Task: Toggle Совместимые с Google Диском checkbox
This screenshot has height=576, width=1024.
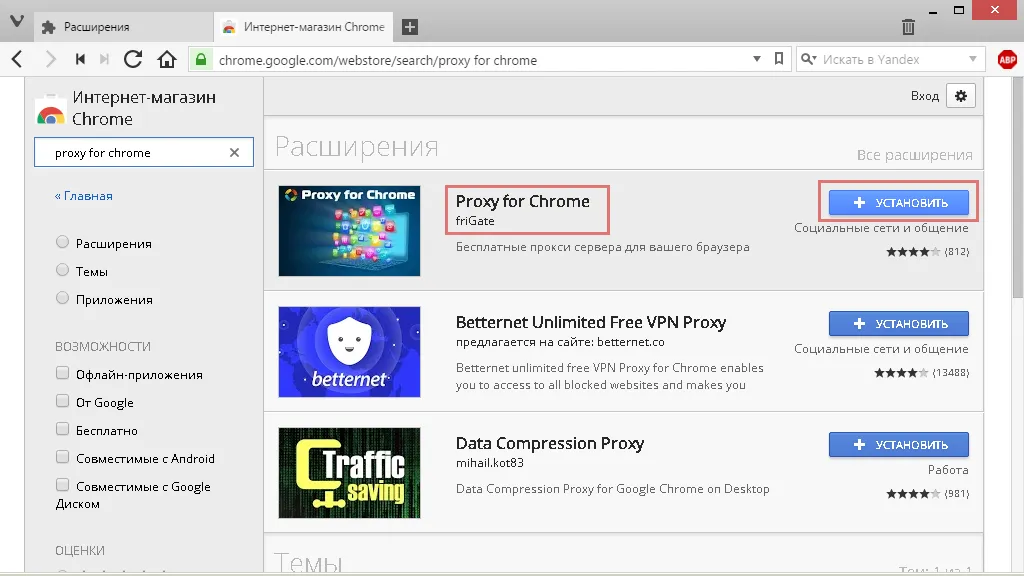Action: point(62,485)
